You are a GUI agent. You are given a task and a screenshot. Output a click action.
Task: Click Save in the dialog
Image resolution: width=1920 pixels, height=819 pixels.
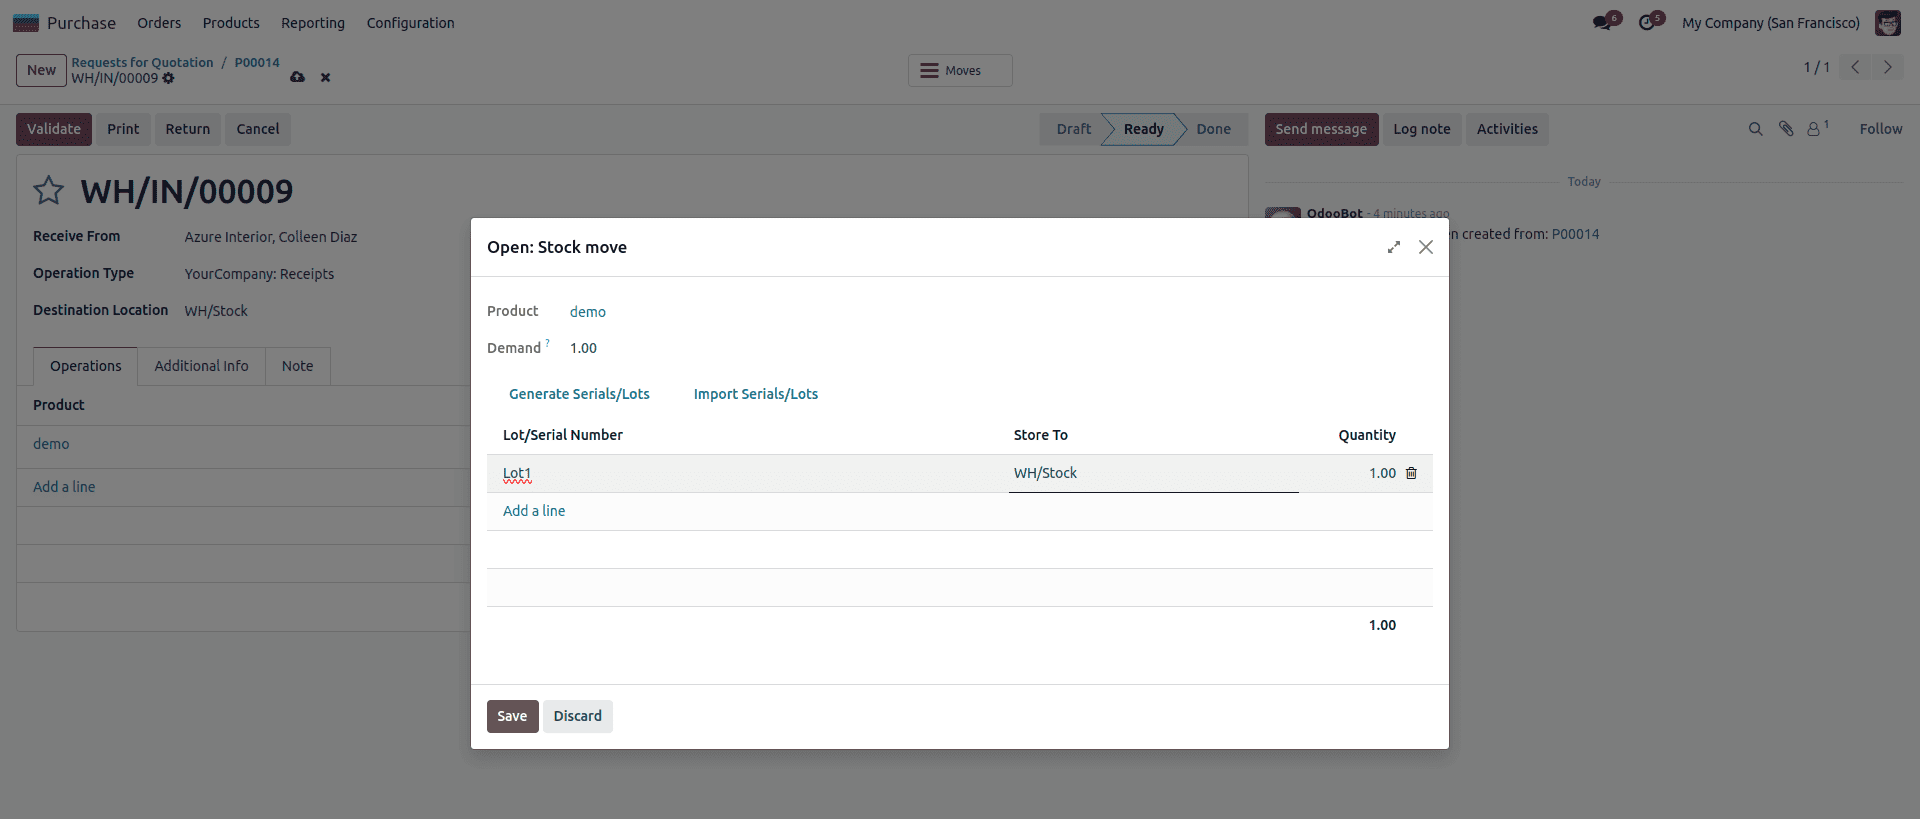pos(512,716)
